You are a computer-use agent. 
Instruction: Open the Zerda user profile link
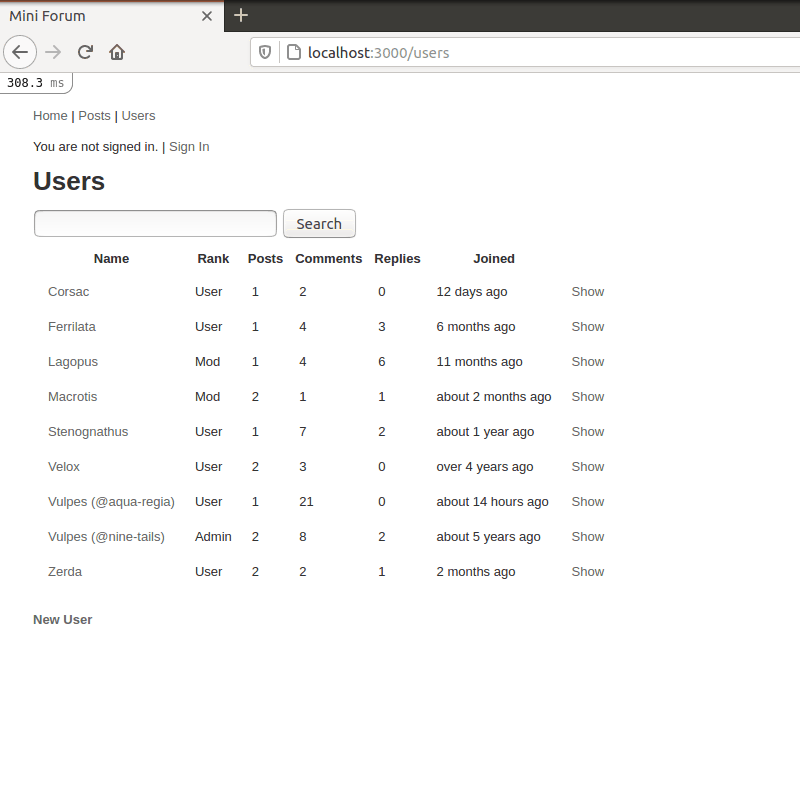click(x=65, y=572)
